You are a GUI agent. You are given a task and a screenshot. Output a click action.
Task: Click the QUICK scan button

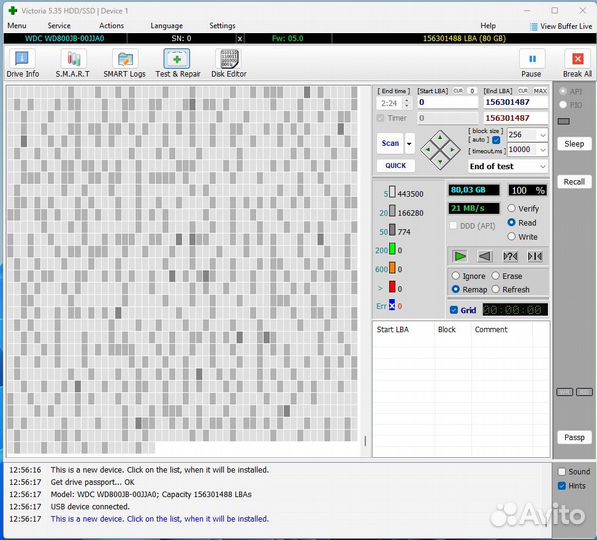396,166
